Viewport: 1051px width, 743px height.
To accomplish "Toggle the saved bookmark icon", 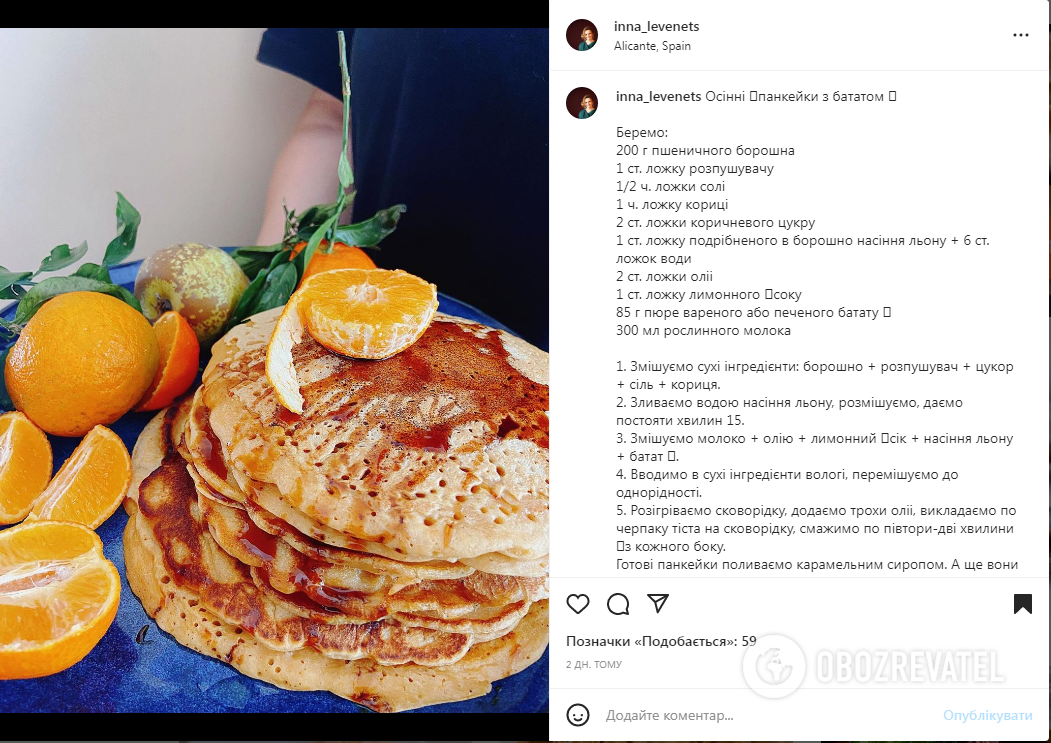I will (1022, 604).
